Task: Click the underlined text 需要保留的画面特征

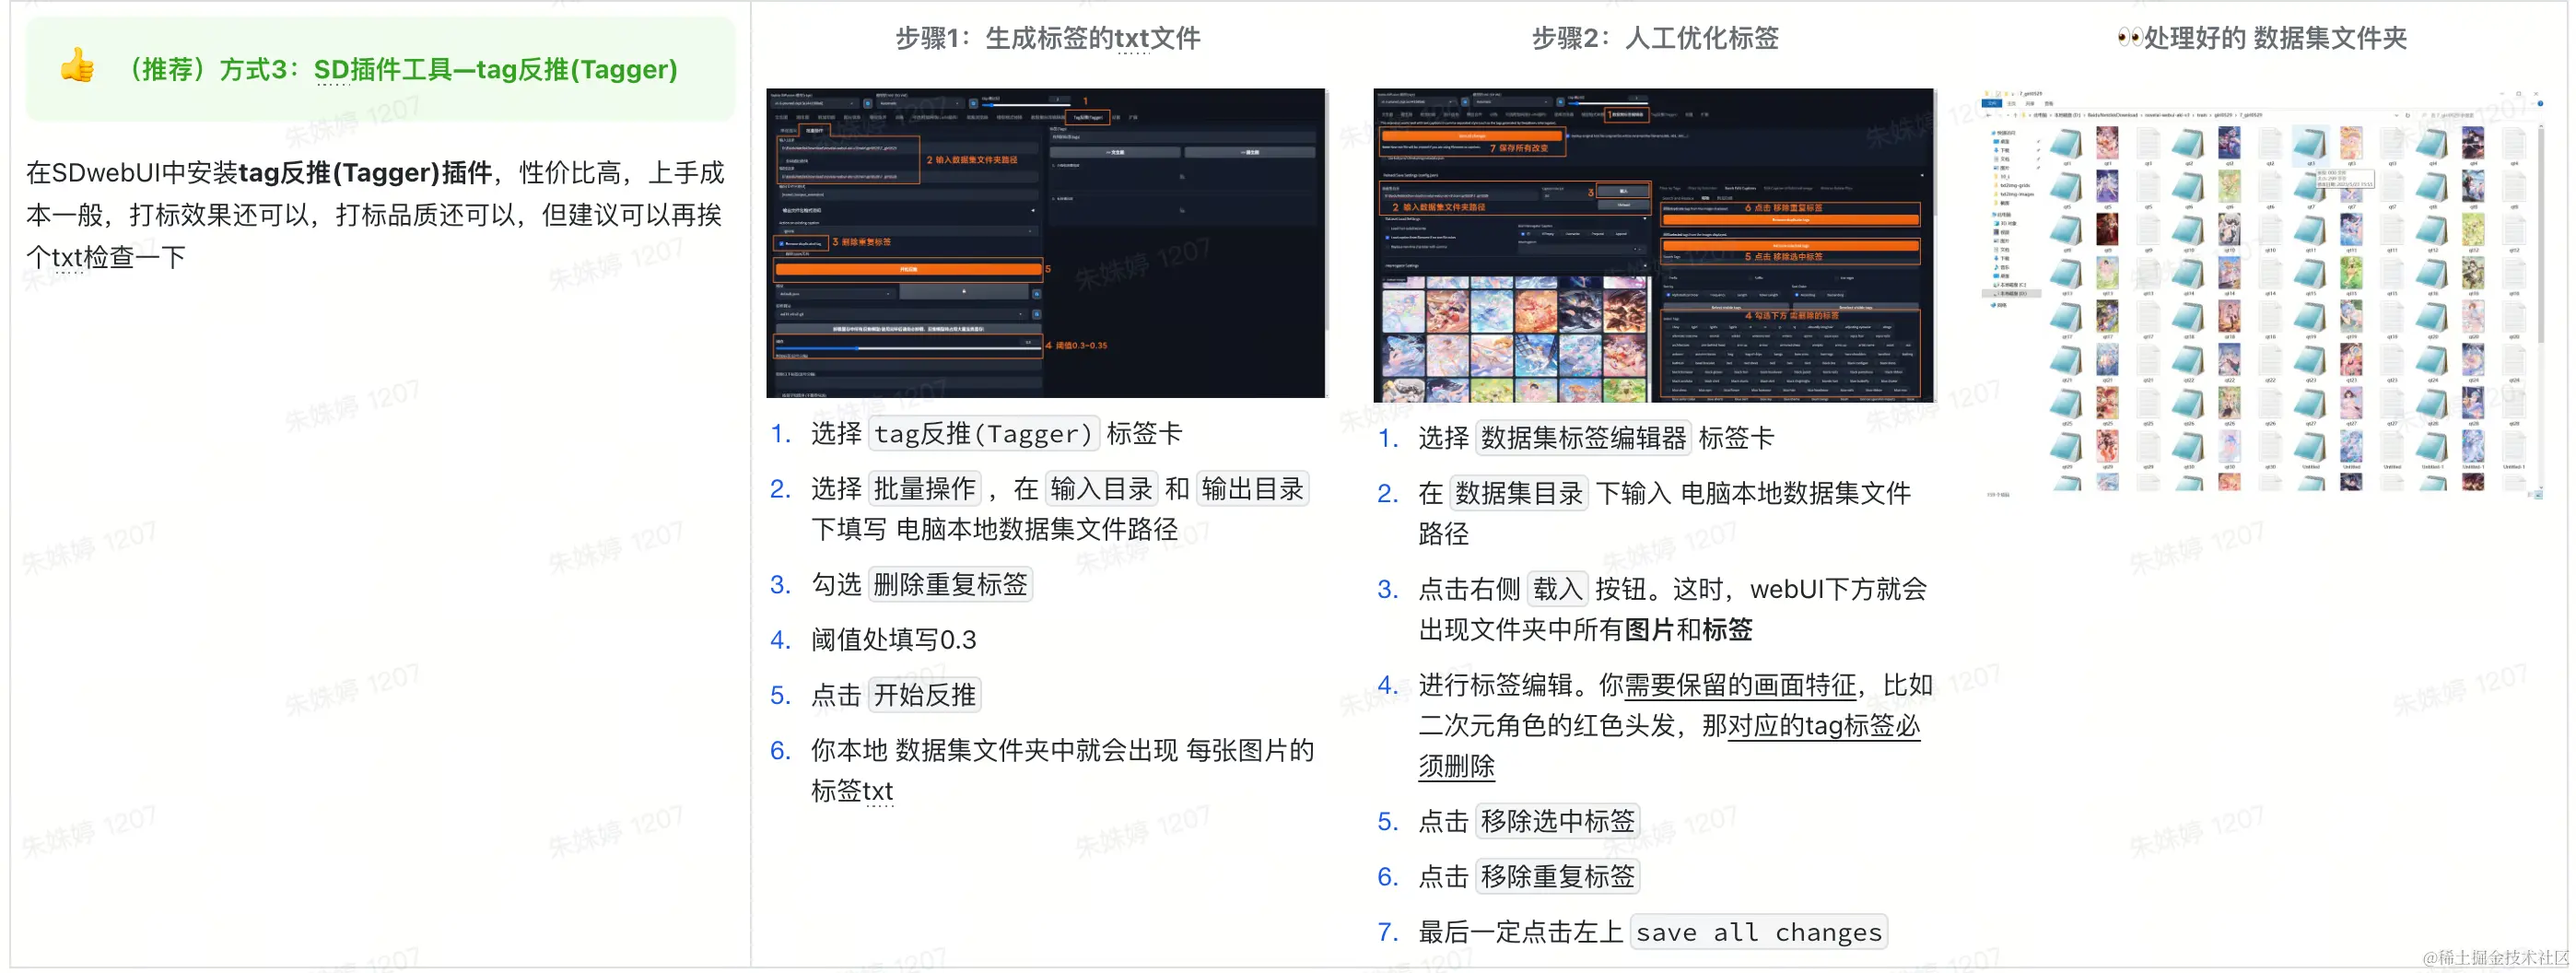Action: [x=1740, y=685]
